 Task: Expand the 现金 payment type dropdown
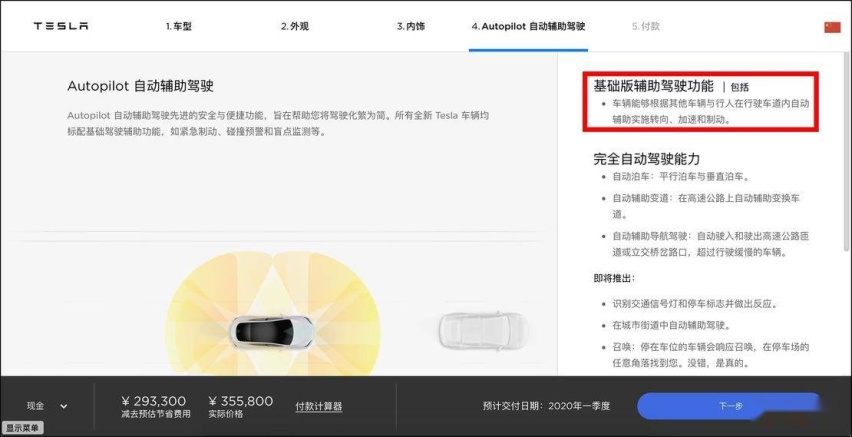tap(47, 405)
